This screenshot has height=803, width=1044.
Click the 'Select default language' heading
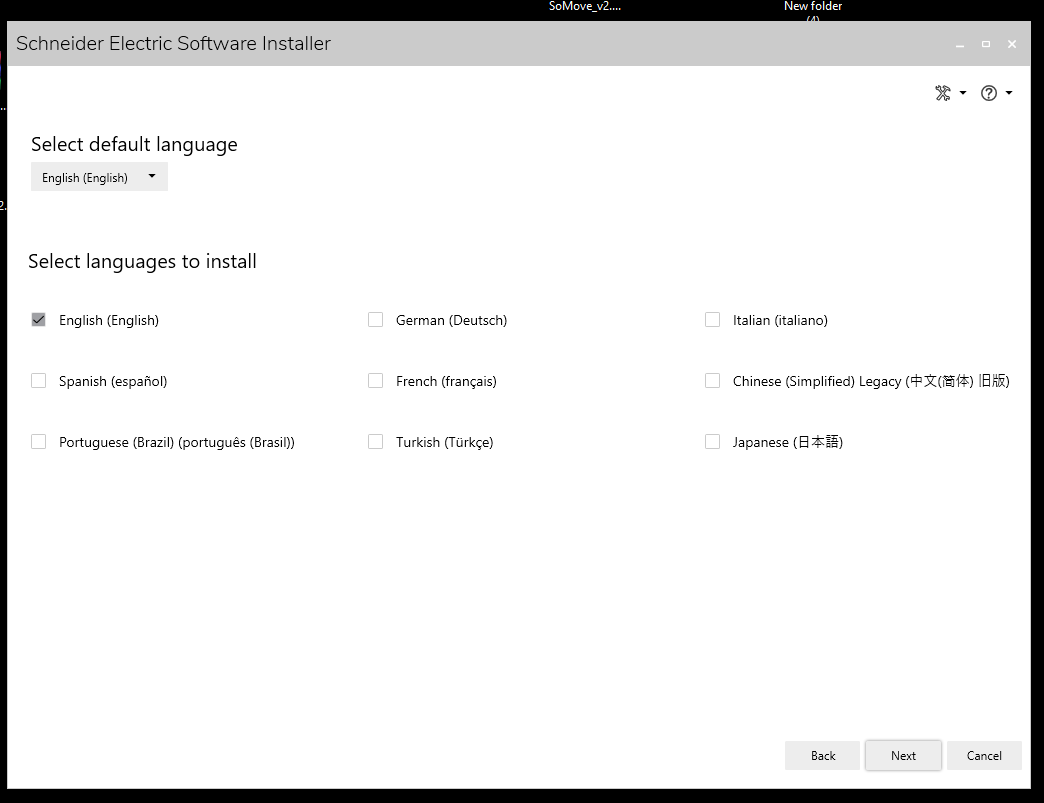pyautogui.click(x=134, y=144)
